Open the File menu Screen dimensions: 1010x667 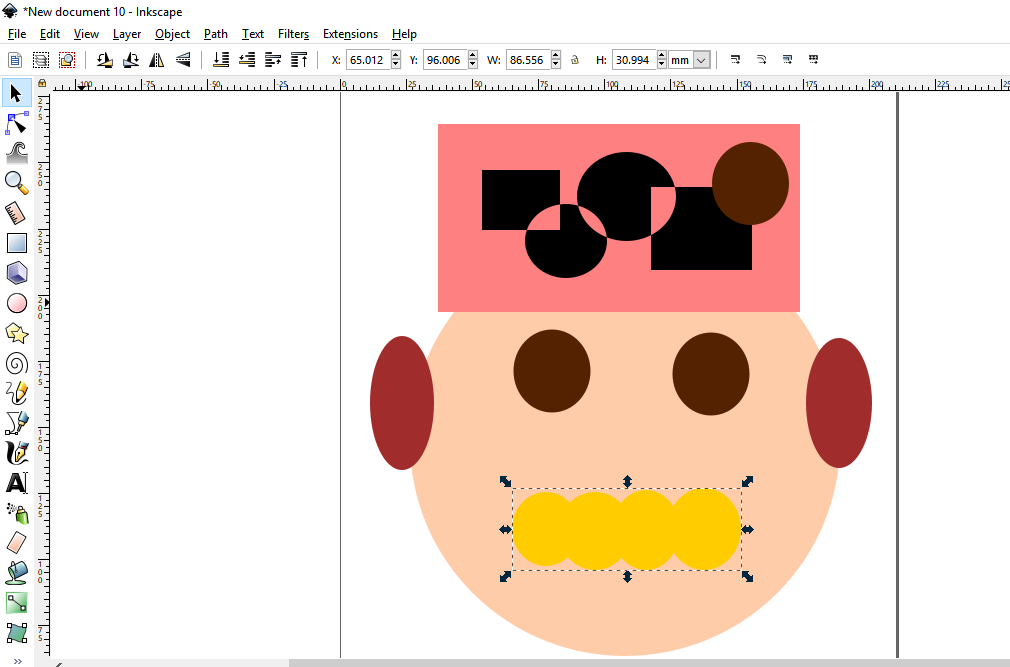[x=17, y=34]
